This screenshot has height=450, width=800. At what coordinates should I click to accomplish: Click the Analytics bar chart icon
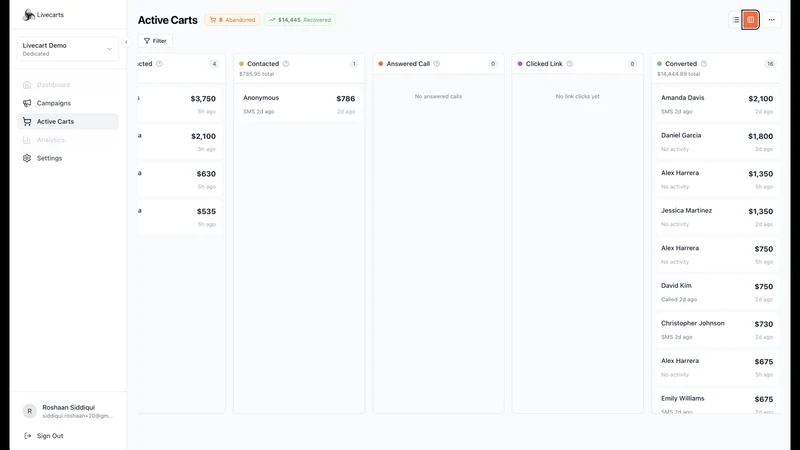click(27, 140)
